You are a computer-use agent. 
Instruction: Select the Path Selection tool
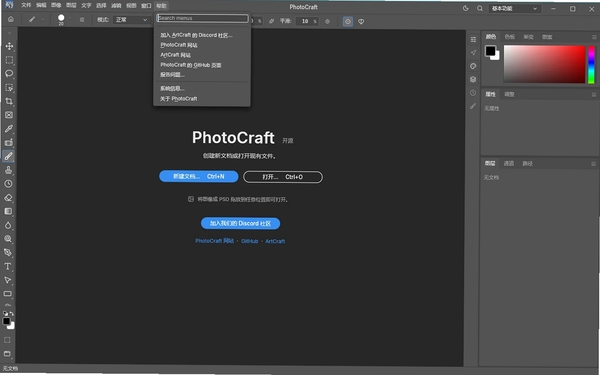point(9,280)
